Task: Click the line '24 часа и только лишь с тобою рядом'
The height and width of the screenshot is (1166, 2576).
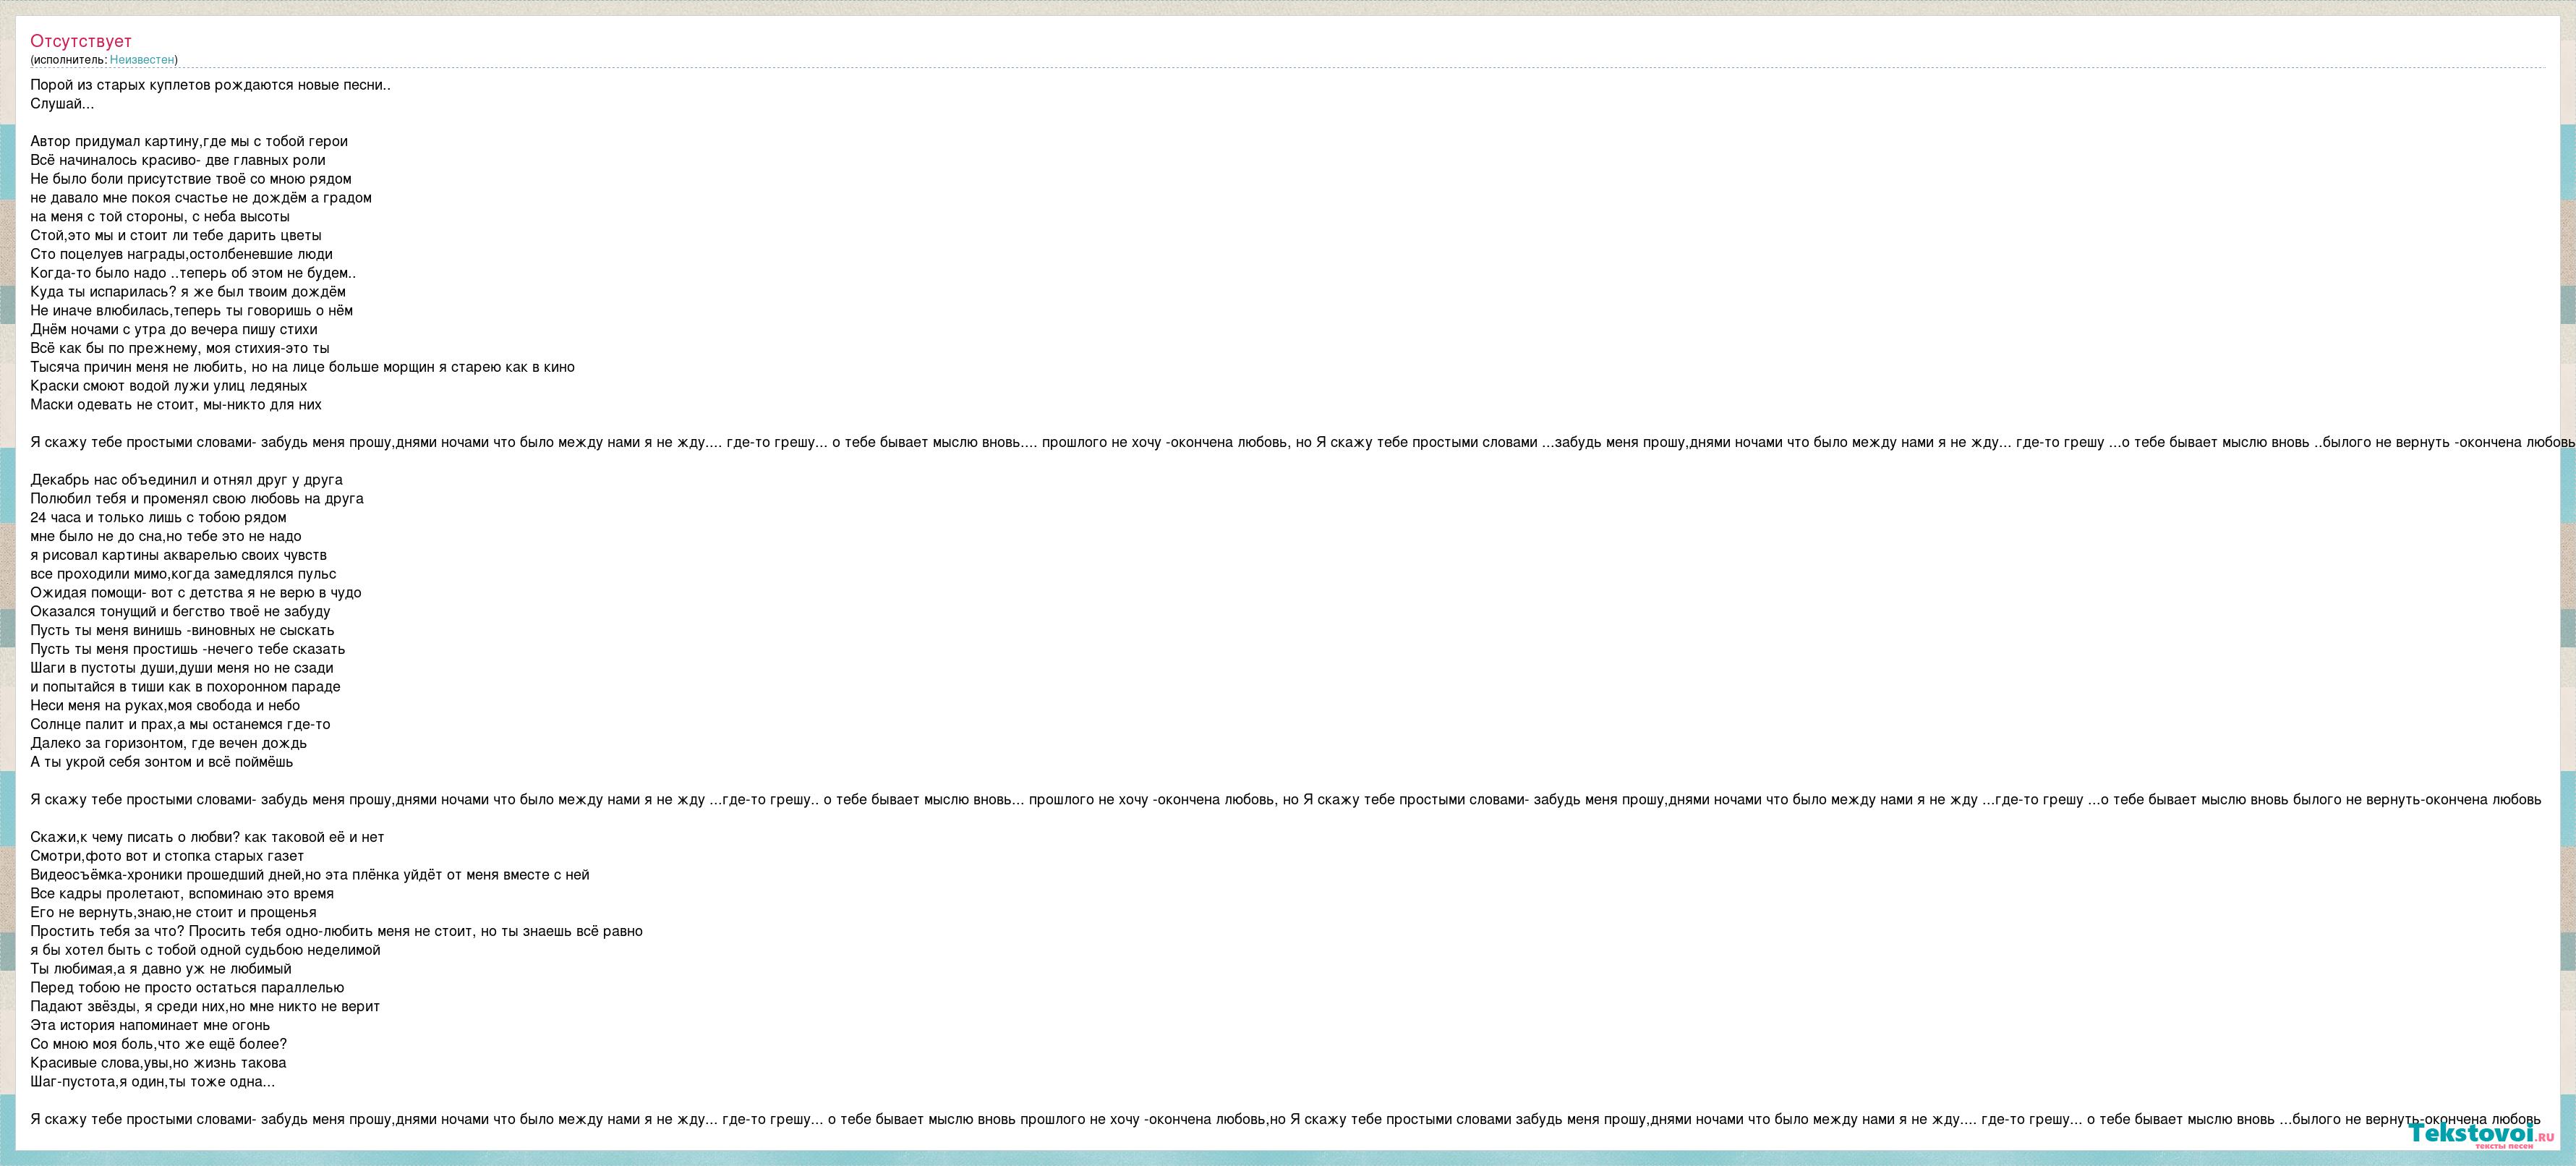Action: pyautogui.click(x=158, y=517)
